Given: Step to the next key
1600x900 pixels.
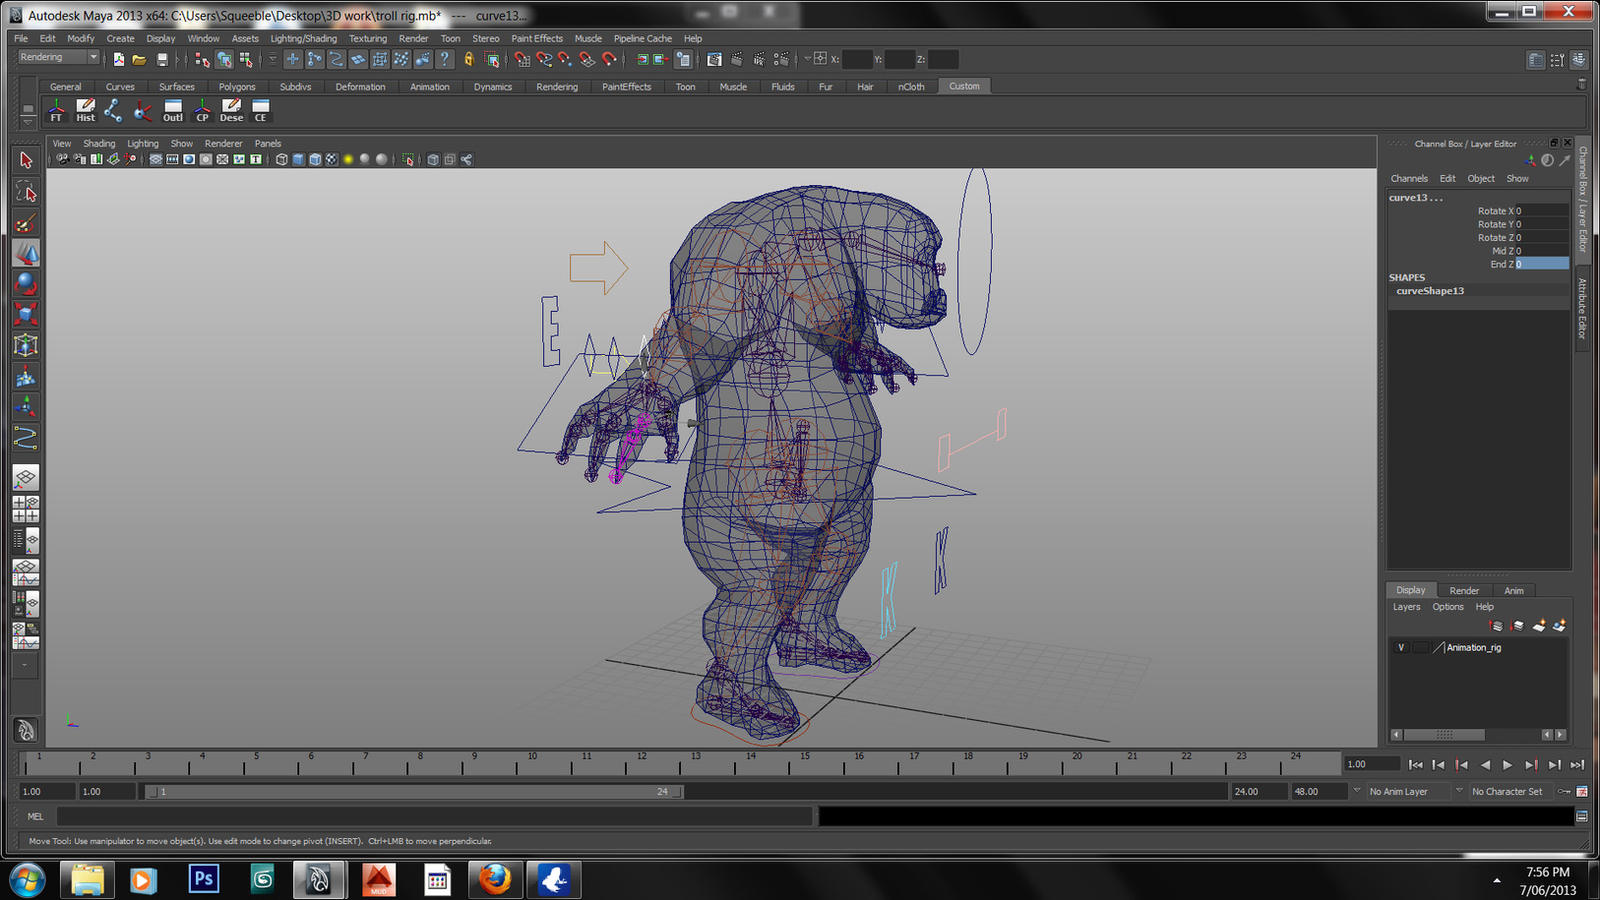Looking at the screenshot, I should click(x=1531, y=765).
